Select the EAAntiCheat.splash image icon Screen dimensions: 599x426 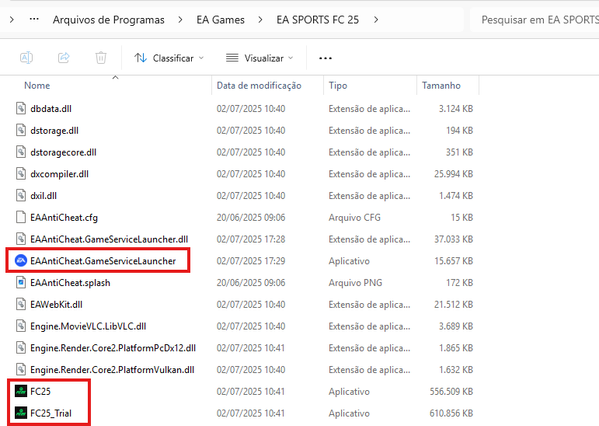tap(21, 282)
